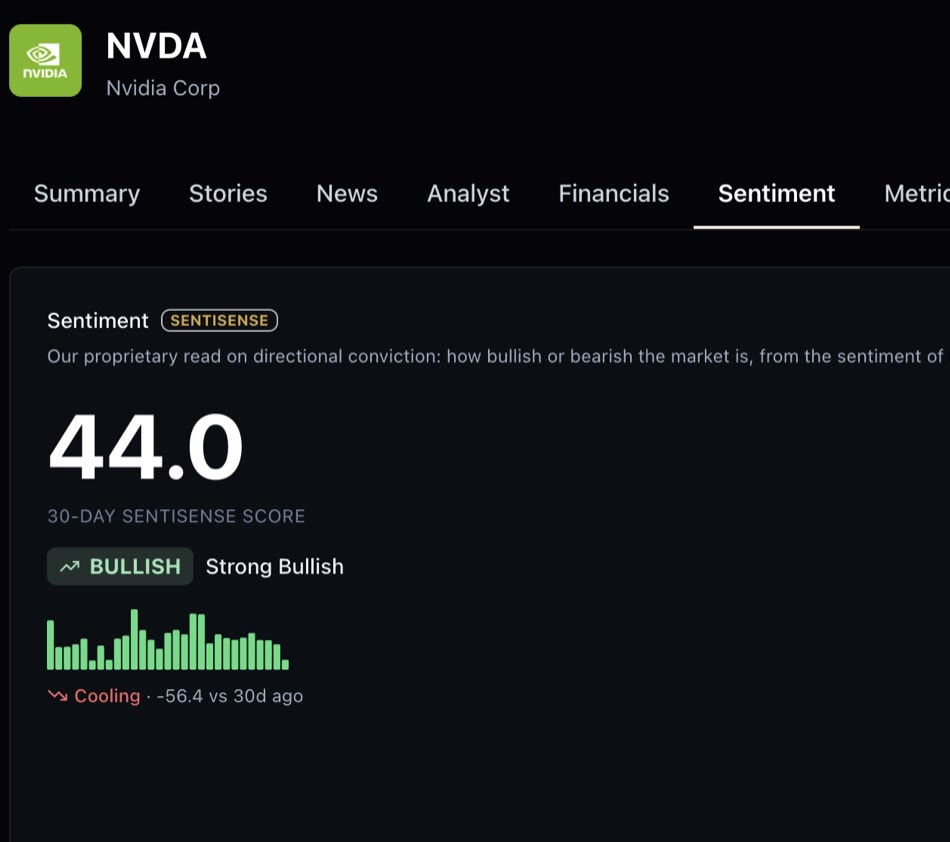Click the Nvidia logo icon

[45, 61]
